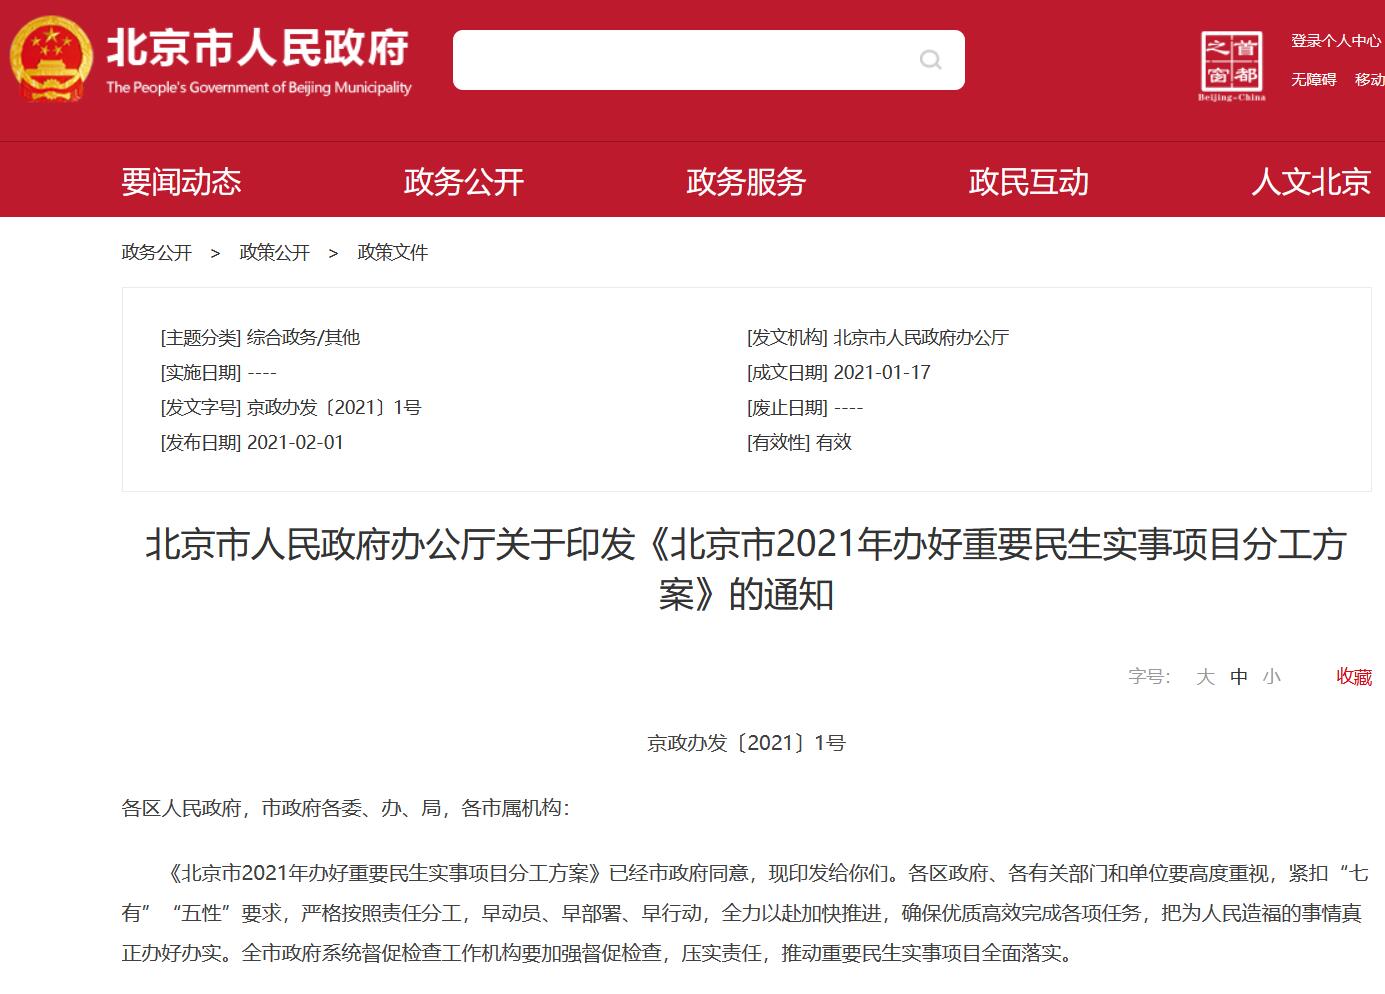Click the 发文字号 京政办发〔2021〕1号 metadata row

(x=291, y=408)
